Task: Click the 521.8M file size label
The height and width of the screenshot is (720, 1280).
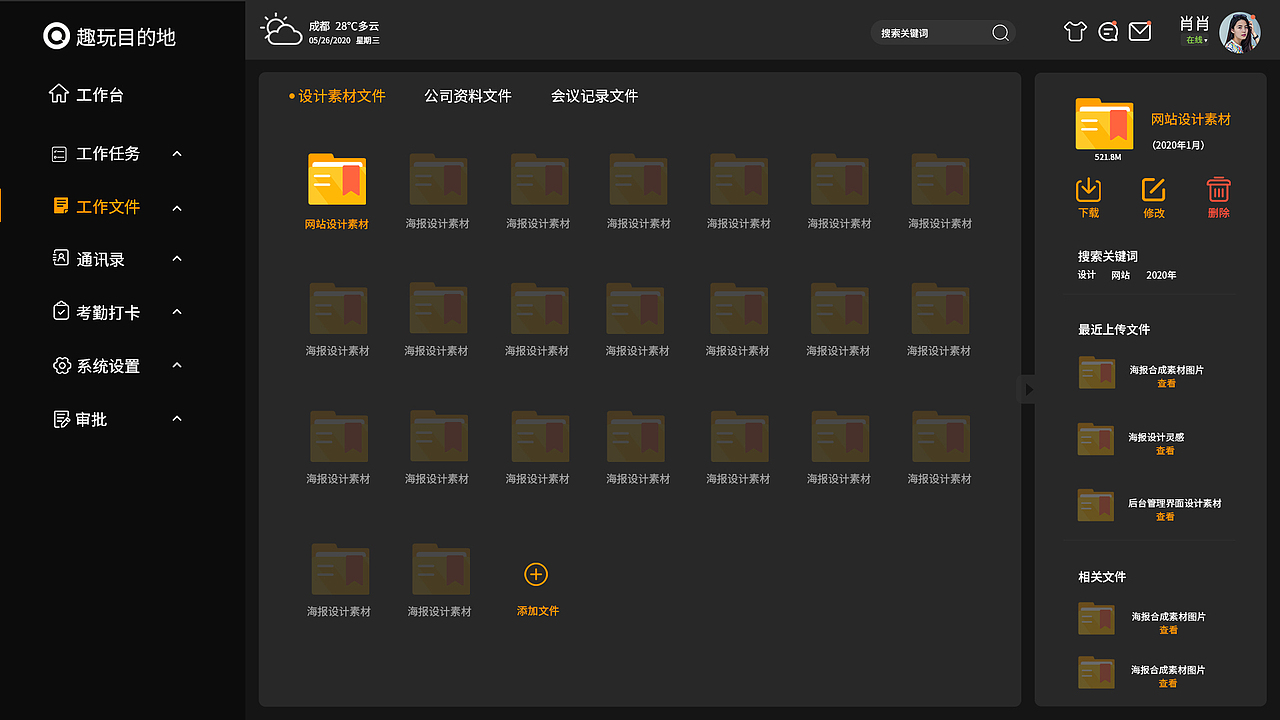Action: pos(1108,157)
